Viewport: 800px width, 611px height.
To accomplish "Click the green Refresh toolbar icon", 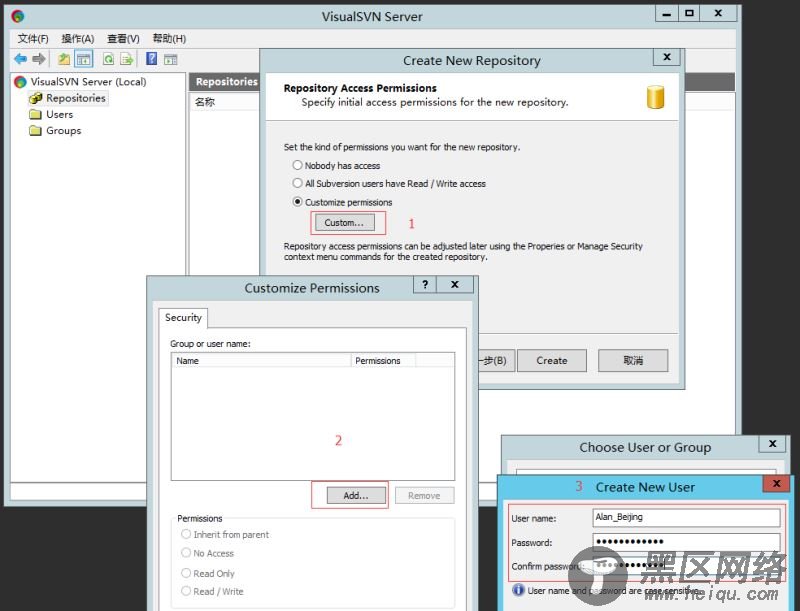I will tap(108, 59).
